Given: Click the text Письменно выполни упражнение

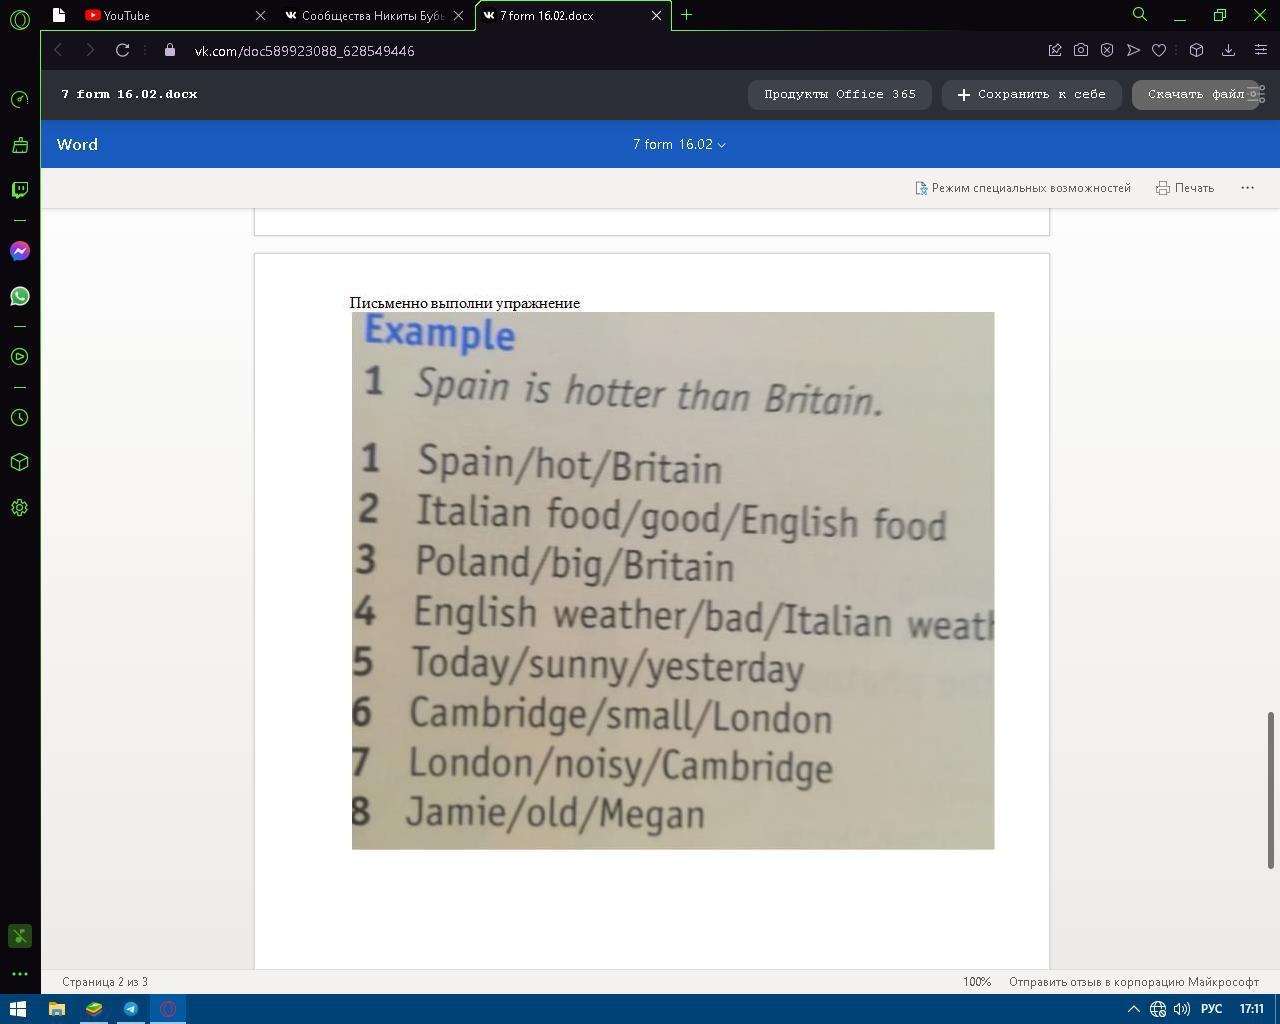Looking at the screenshot, I should pyautogui.click(x=465, y=303).
